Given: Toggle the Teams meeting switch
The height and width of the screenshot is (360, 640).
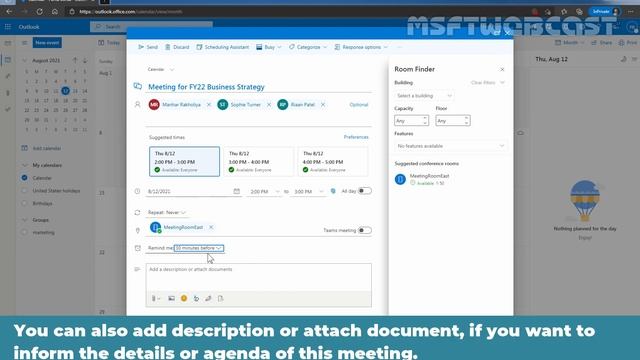Looking at the screenshot, I should coord(364,230).
